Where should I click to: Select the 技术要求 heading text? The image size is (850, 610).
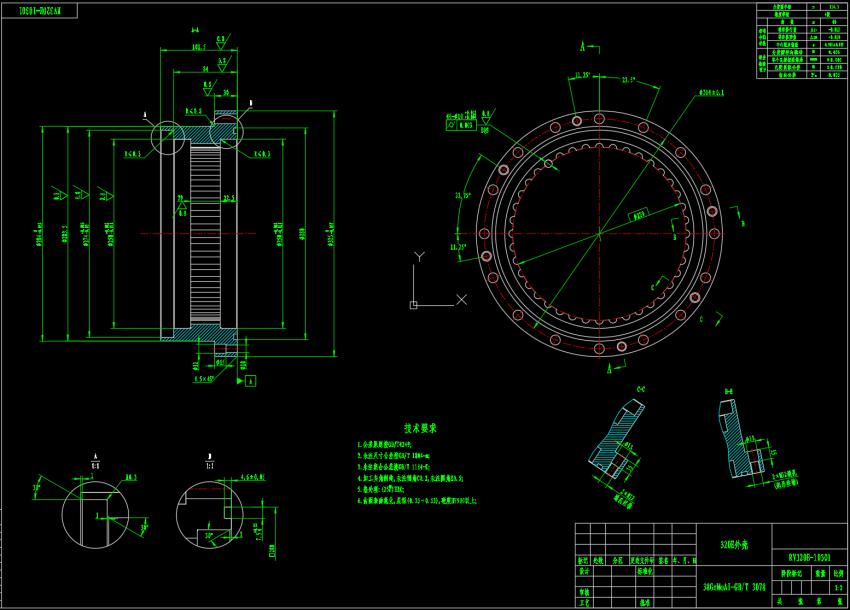pos(420,428)
